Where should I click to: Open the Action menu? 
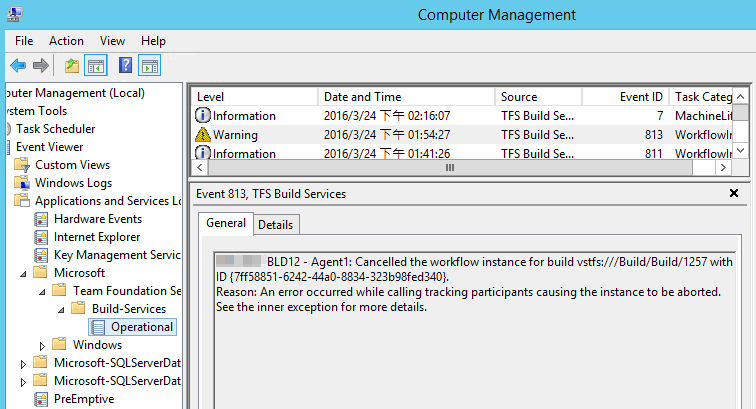click(x=66, y=41)
